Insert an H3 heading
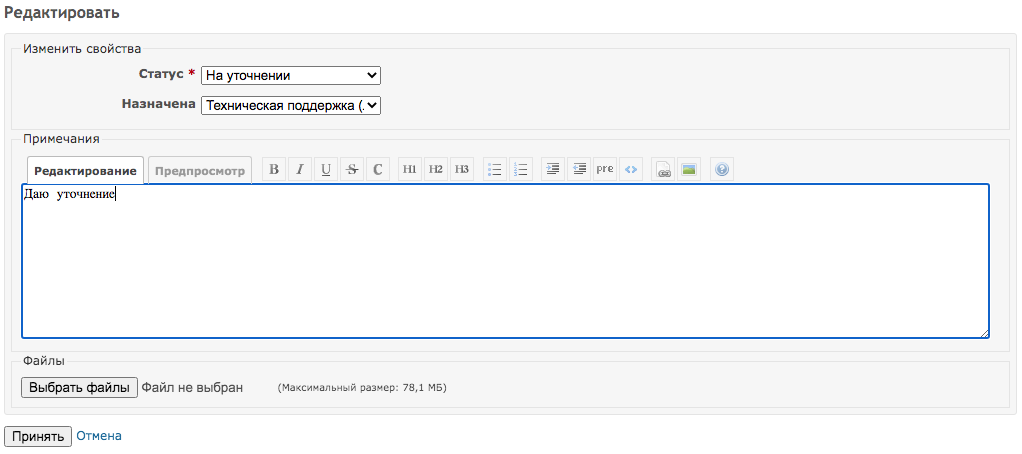This screenshot has height=454, width=1022. tap(461, 170)
